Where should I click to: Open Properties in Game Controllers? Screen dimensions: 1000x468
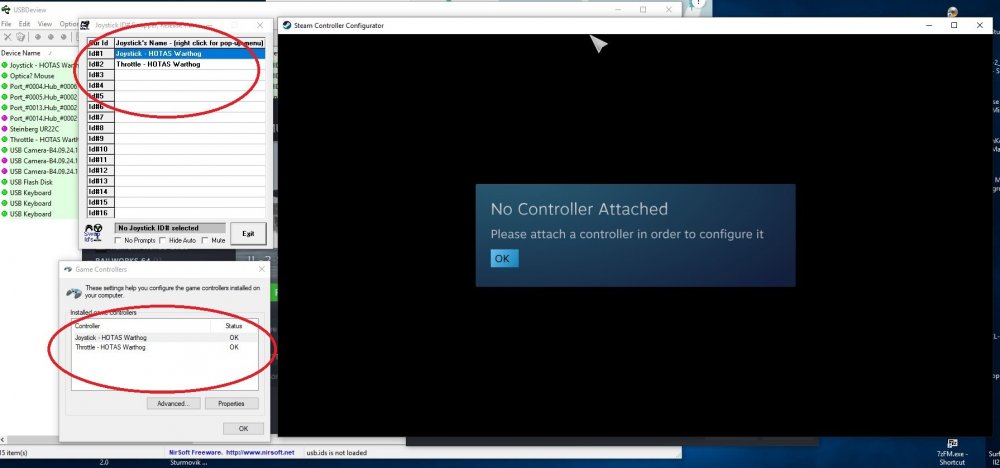pyautogui.click(x=232, y=404)
